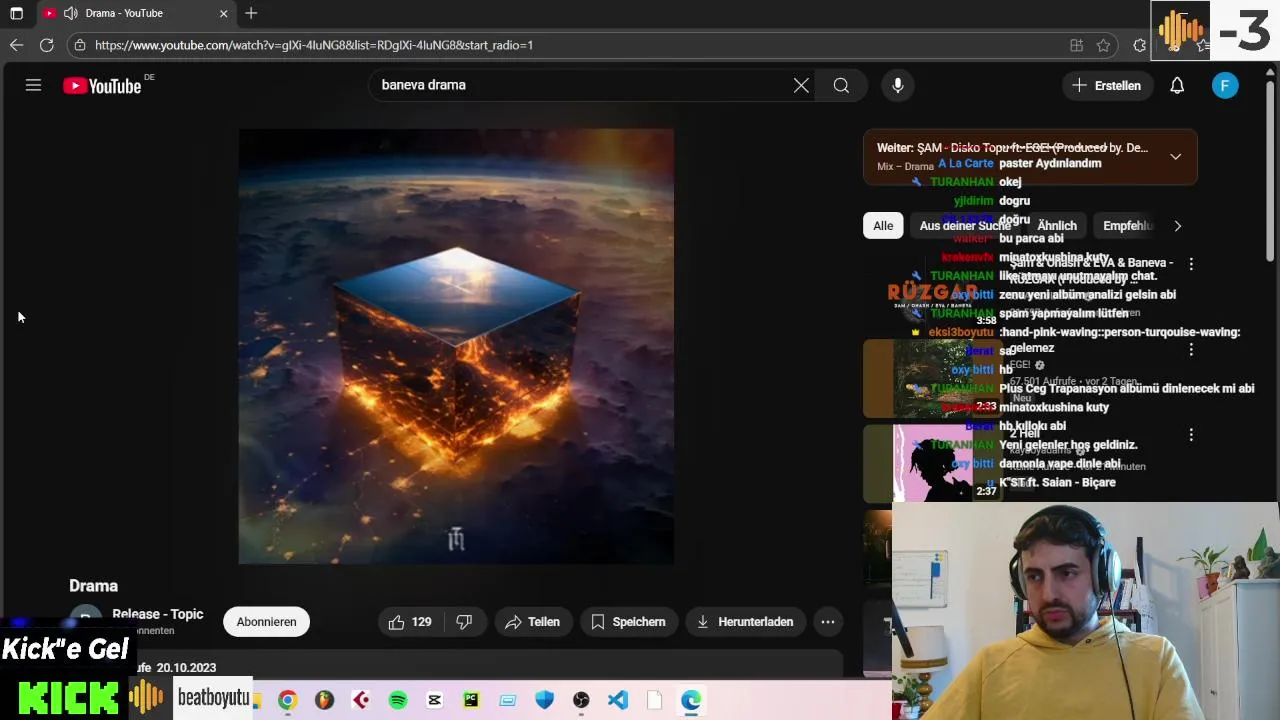Mute the tab via speaker icon

pos(70,13)
